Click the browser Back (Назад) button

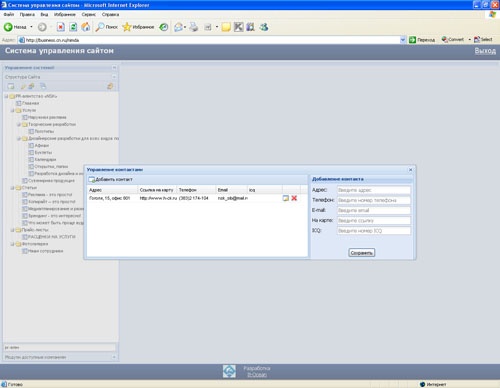tap(15, 27)
